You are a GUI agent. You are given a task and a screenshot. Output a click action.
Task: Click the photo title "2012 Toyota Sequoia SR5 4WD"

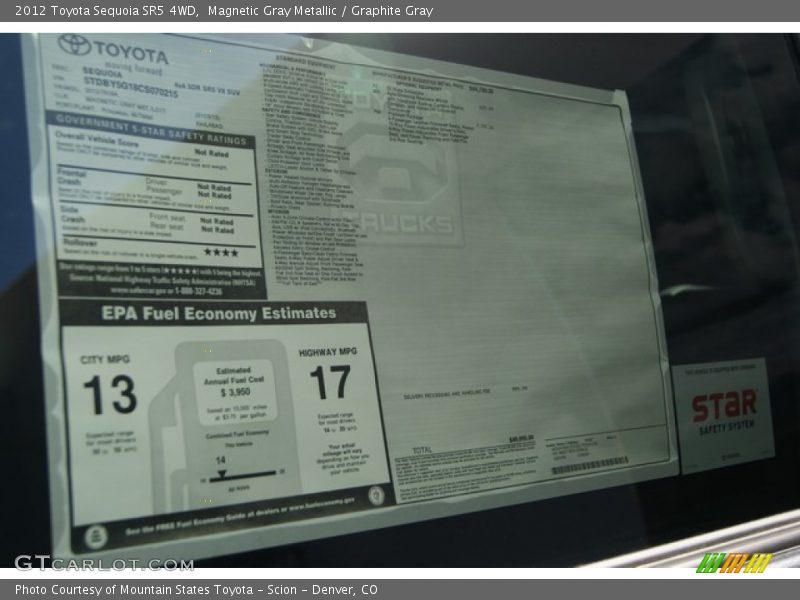coord(107,11)
